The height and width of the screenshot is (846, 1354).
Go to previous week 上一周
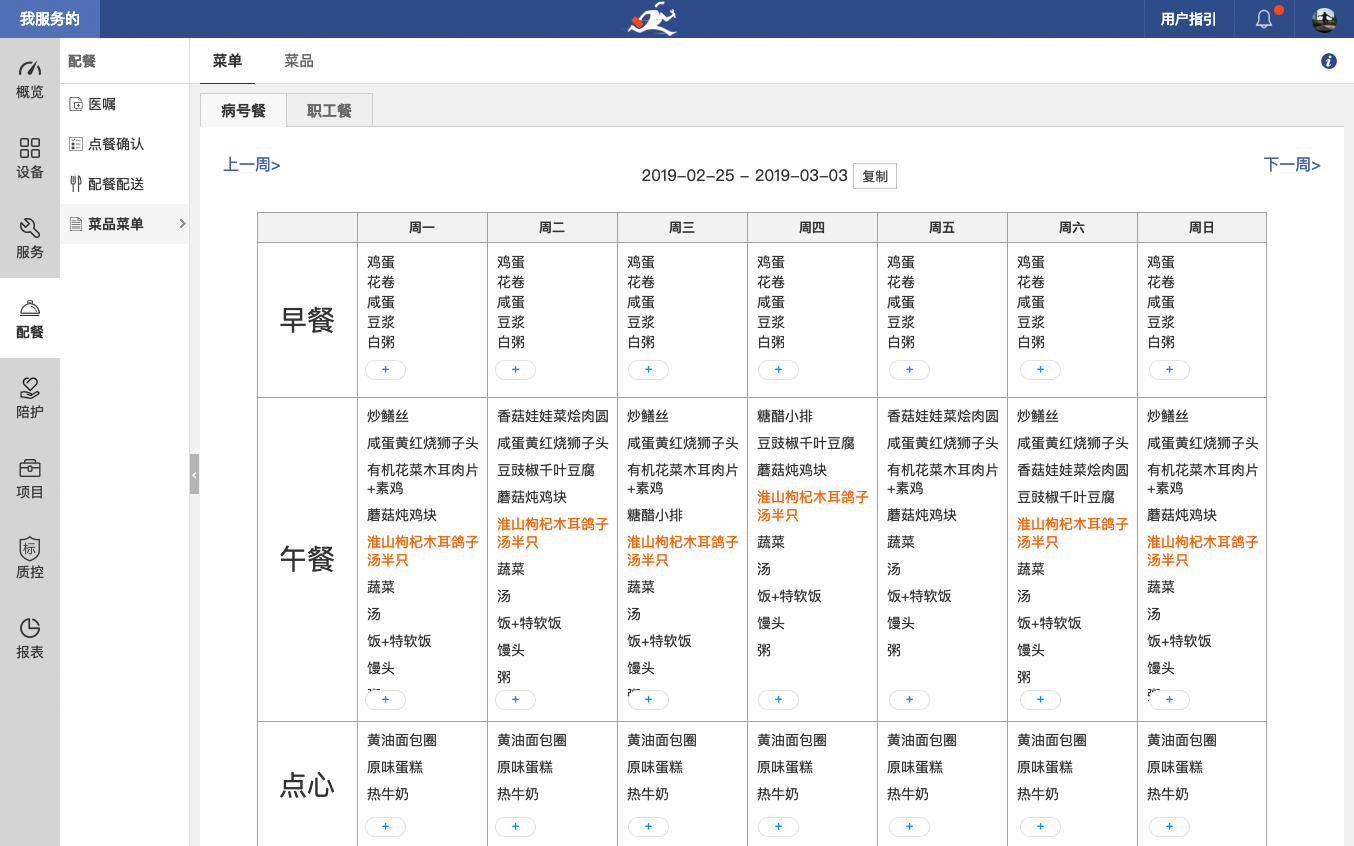tap(252, 165)
